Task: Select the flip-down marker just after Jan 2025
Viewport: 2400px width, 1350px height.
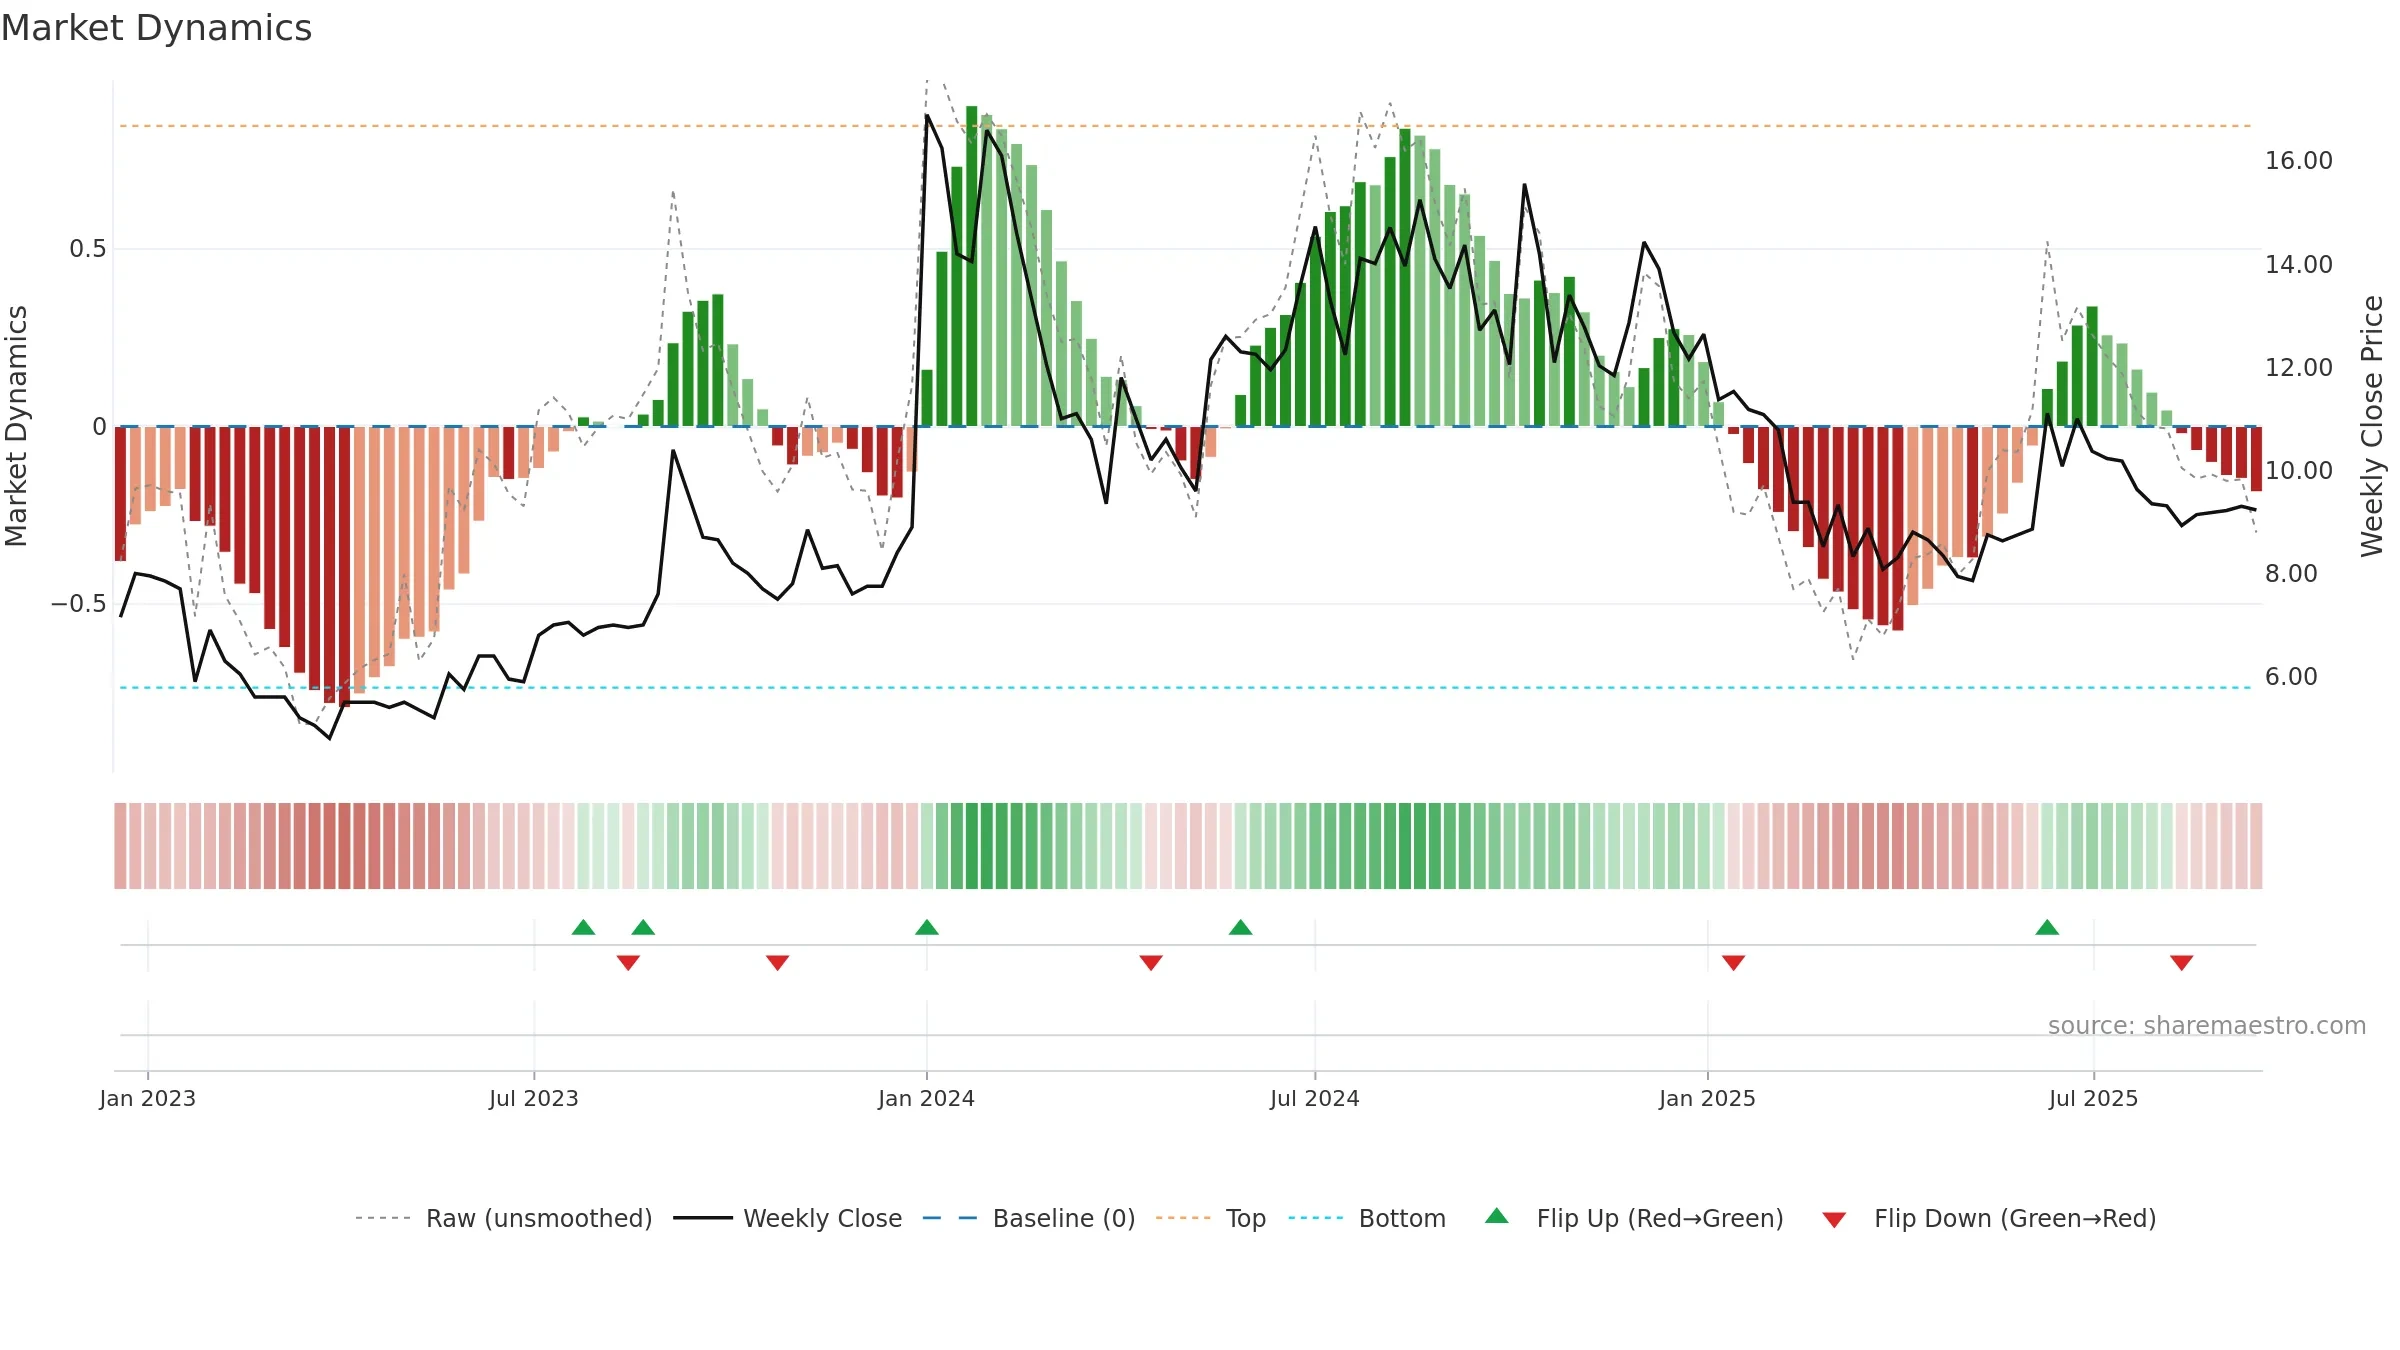Action: pyautogui.click(x=1734, y=962)
